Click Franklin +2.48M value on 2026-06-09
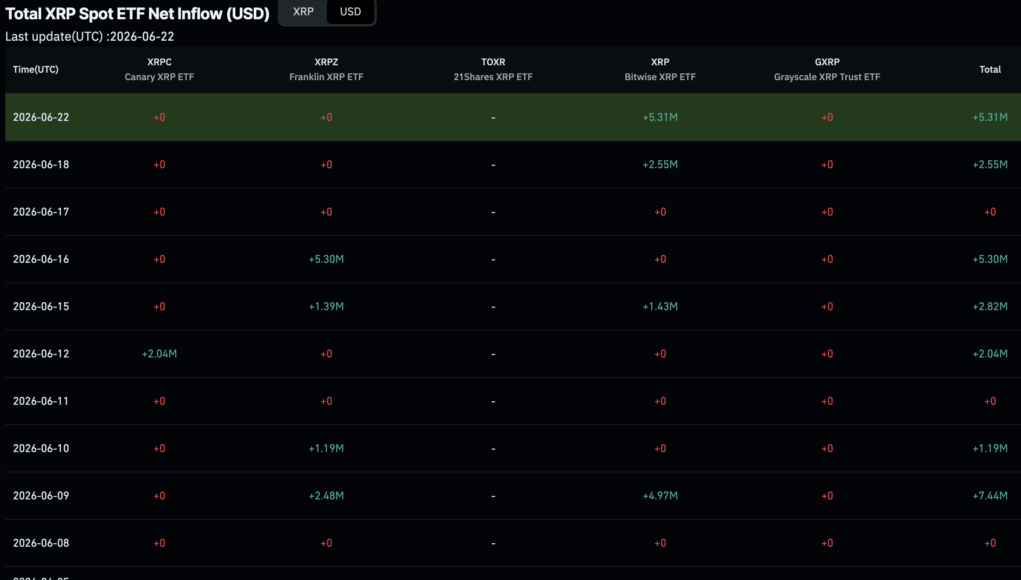Screen dimensions: 1021x580 326,496
